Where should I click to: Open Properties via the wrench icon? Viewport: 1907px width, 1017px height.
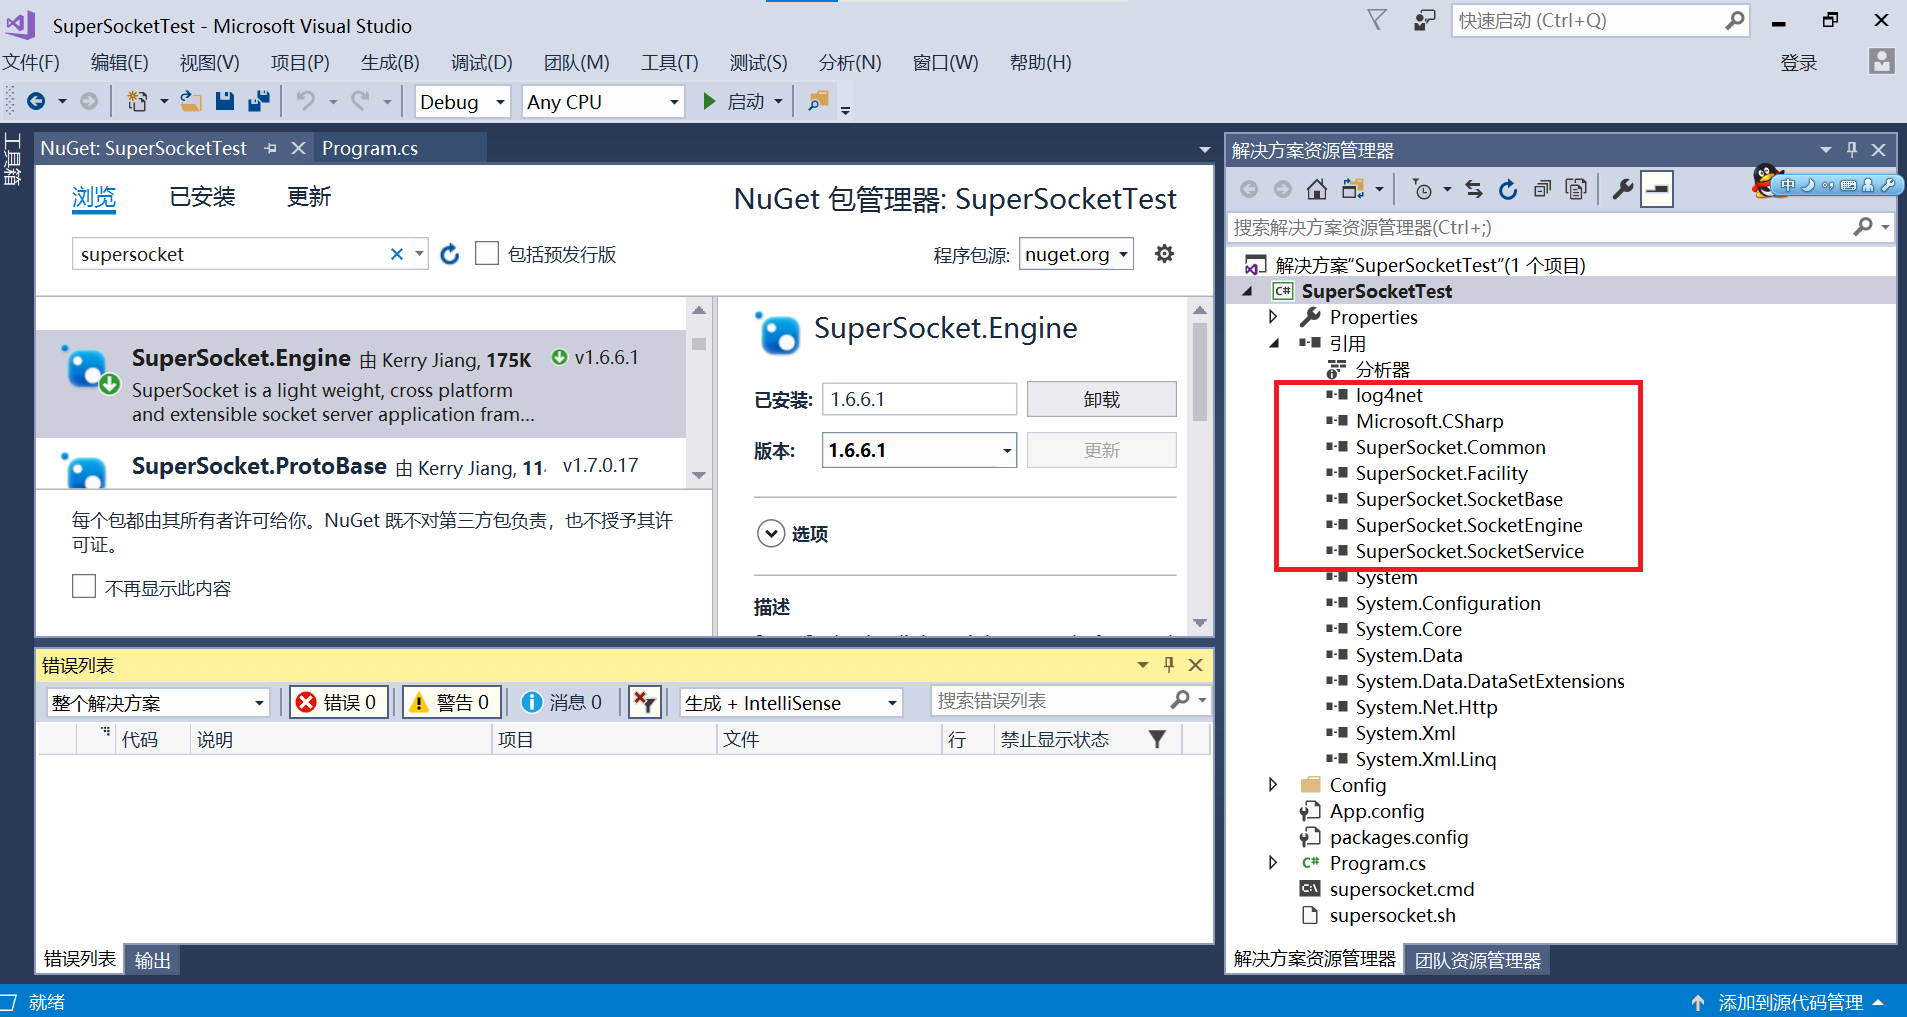tap(1623, 188)
